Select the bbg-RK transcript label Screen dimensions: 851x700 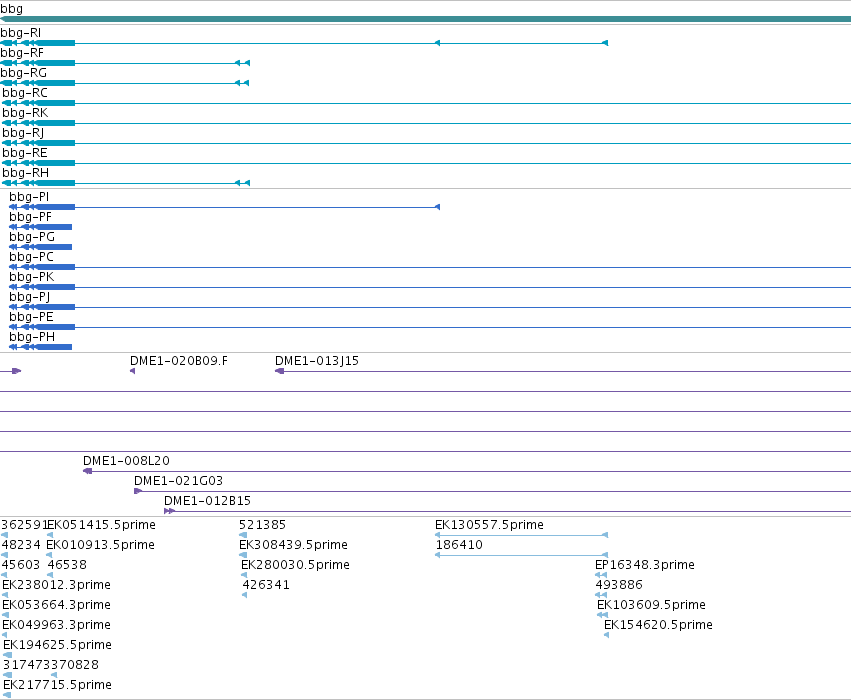pos(25,113)
